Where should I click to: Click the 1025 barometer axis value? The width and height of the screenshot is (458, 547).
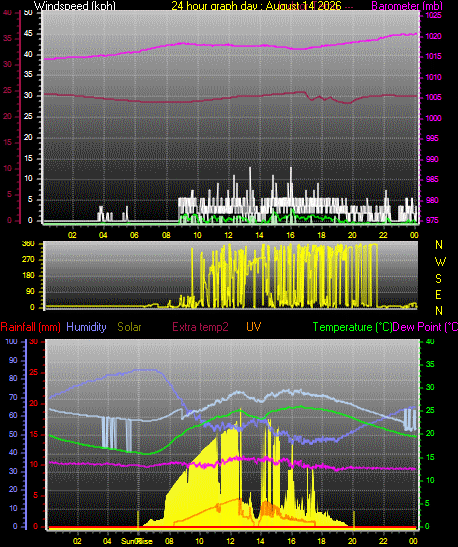pos(433,15)
